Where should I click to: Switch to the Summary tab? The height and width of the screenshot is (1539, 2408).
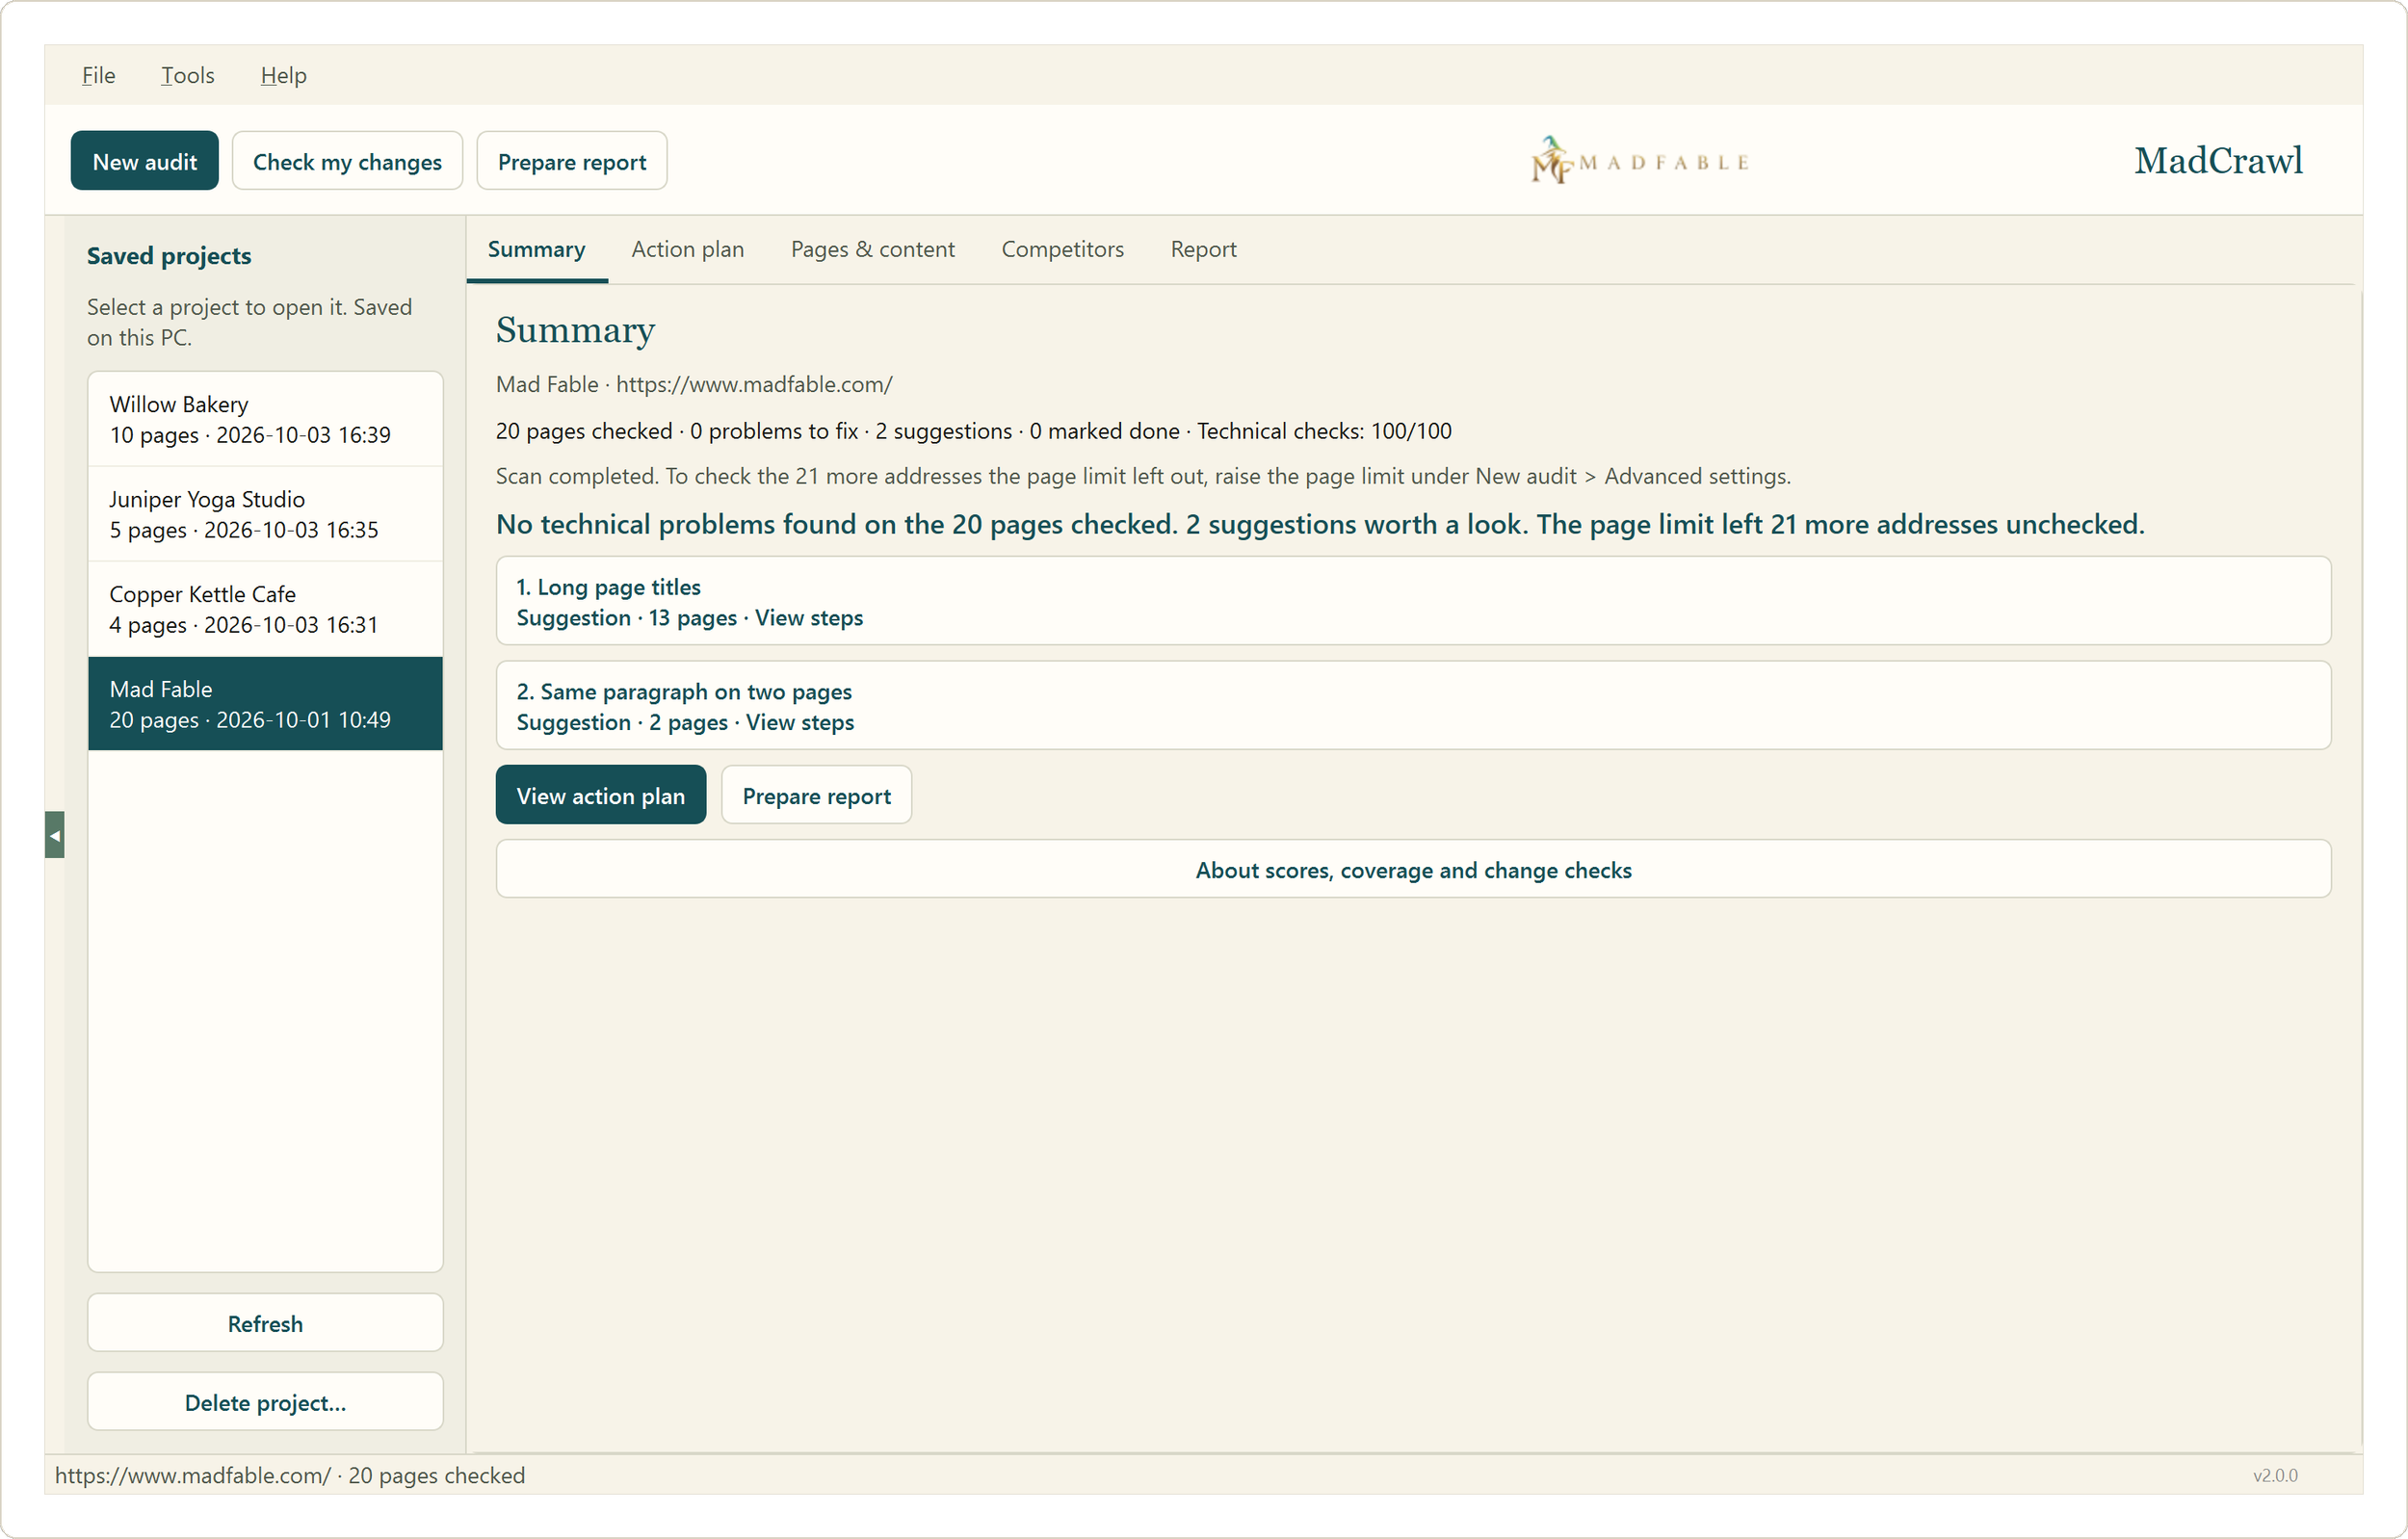537,249
